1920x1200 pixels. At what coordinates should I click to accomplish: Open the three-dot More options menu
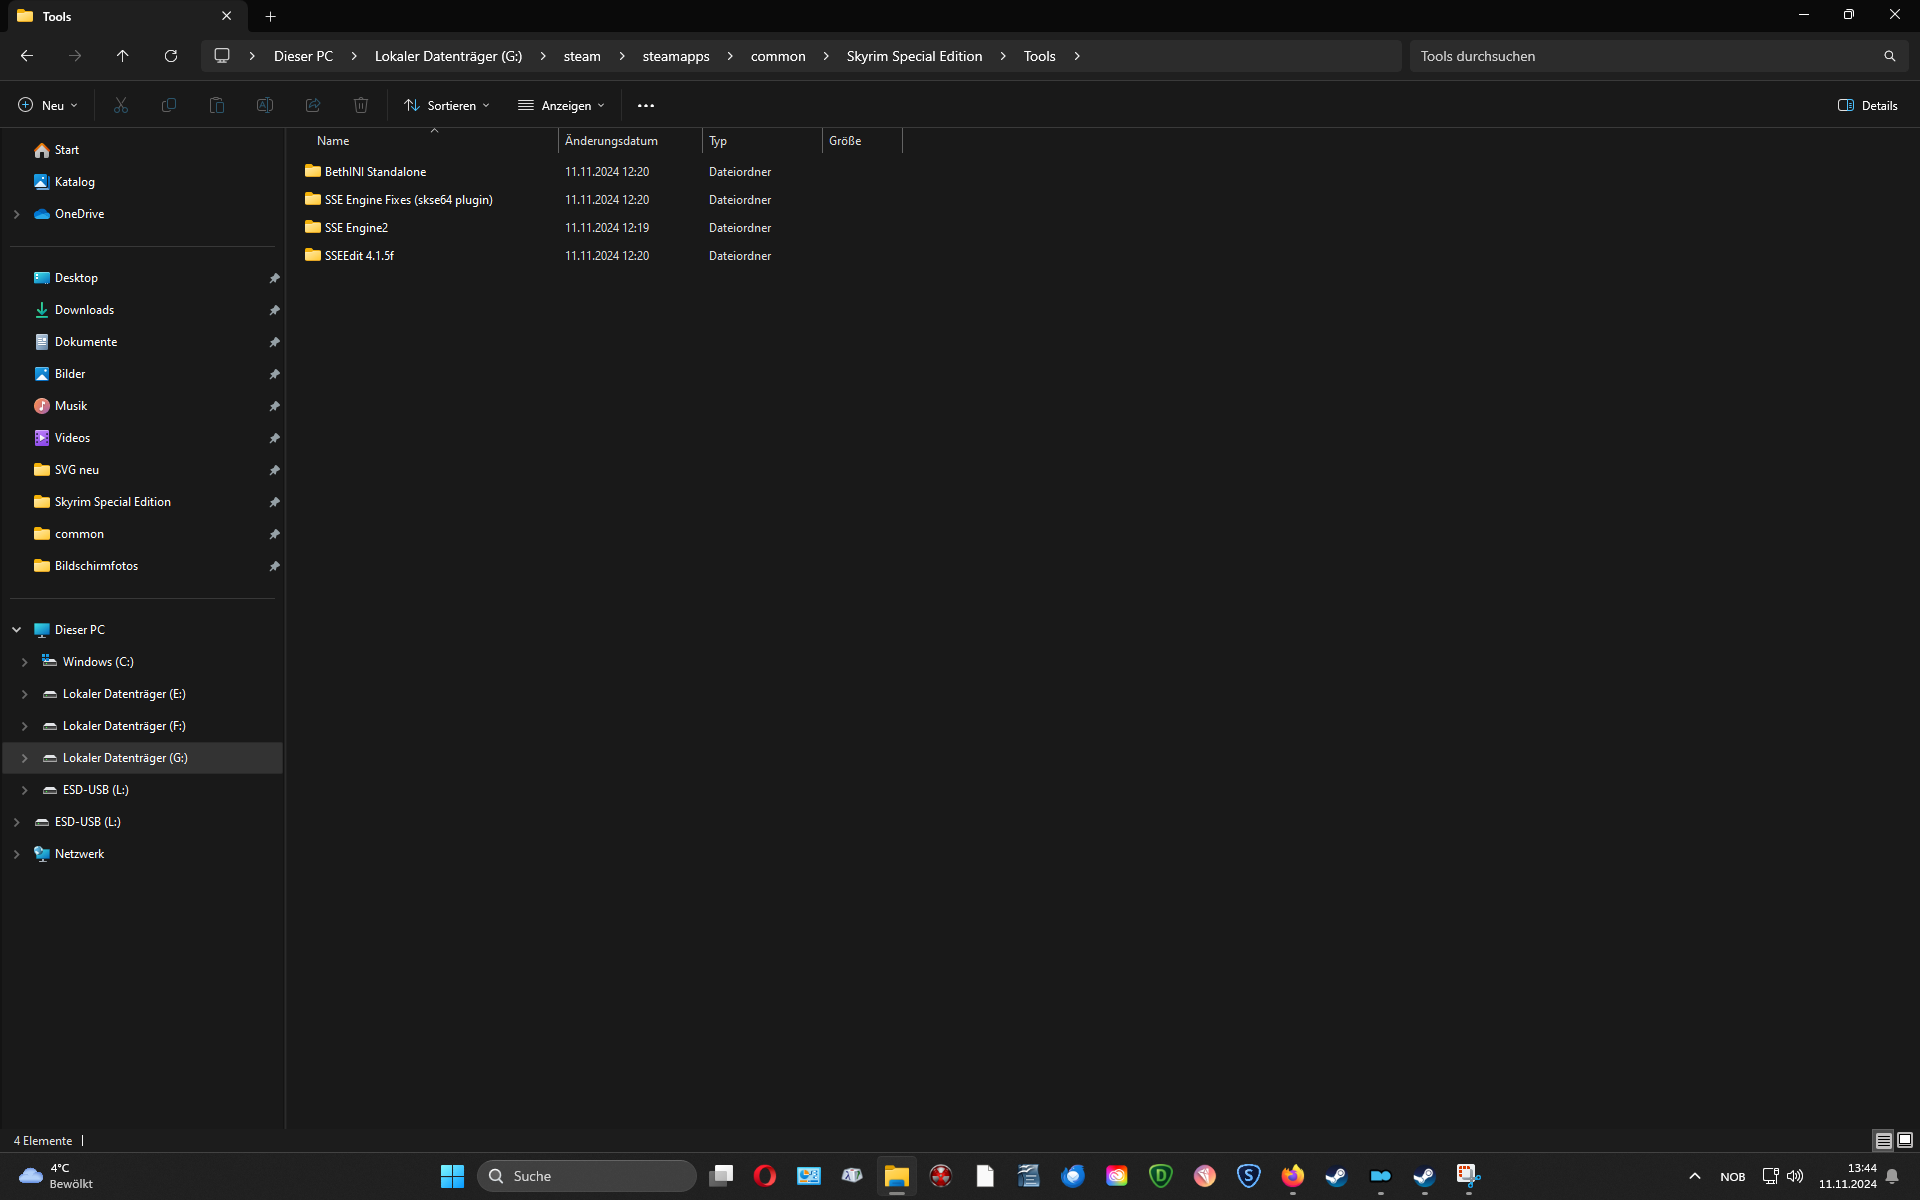646,105
